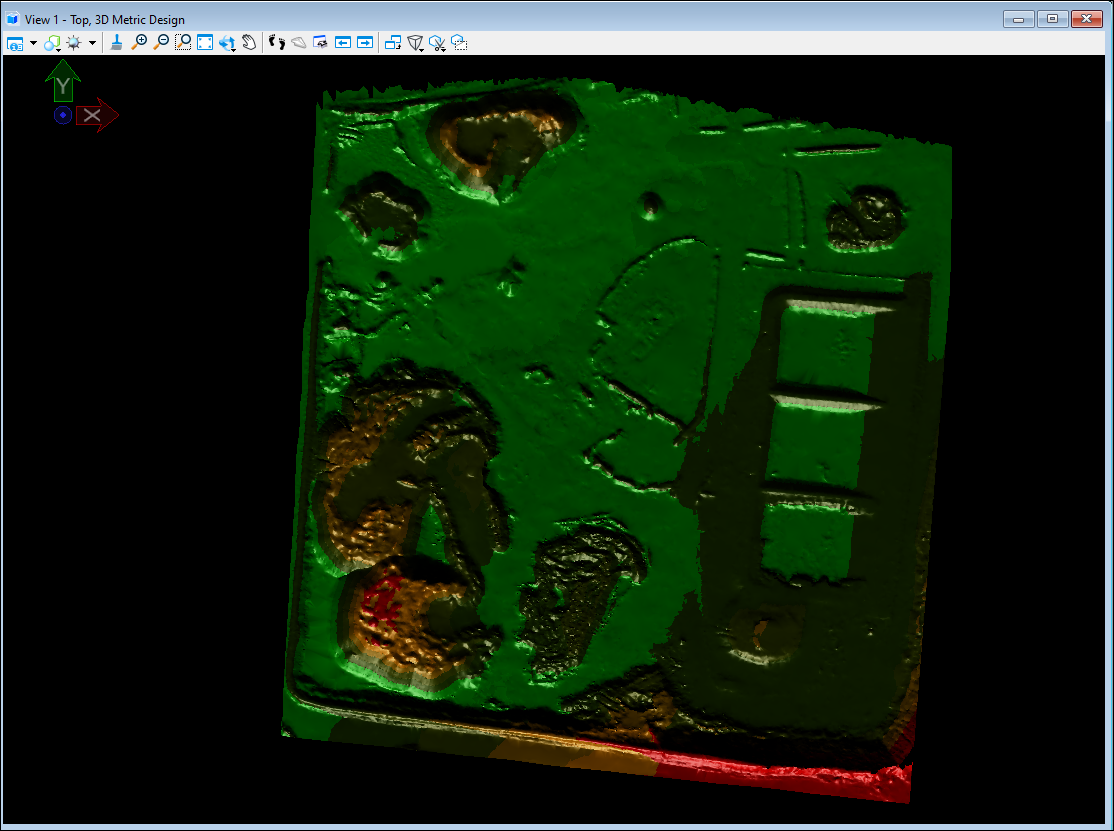Update the view using the paintbrush icon
The width and height of the screenshot is (1114, 831).
[117, 43]
